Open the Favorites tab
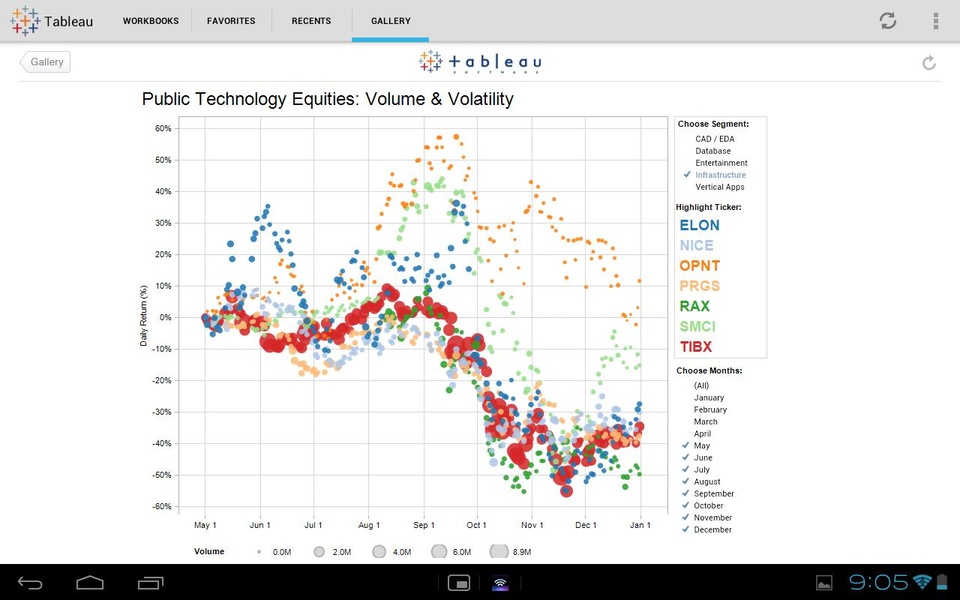Viewport: 960px width, 600px height. point(231,21)
